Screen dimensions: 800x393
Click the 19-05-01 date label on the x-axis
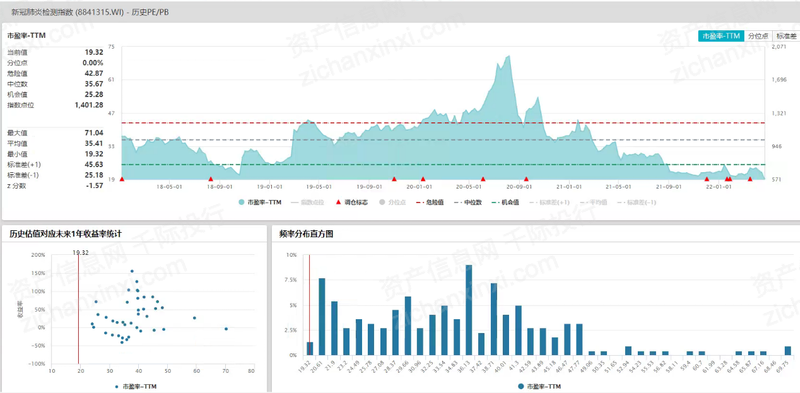[x=318, y=187]
